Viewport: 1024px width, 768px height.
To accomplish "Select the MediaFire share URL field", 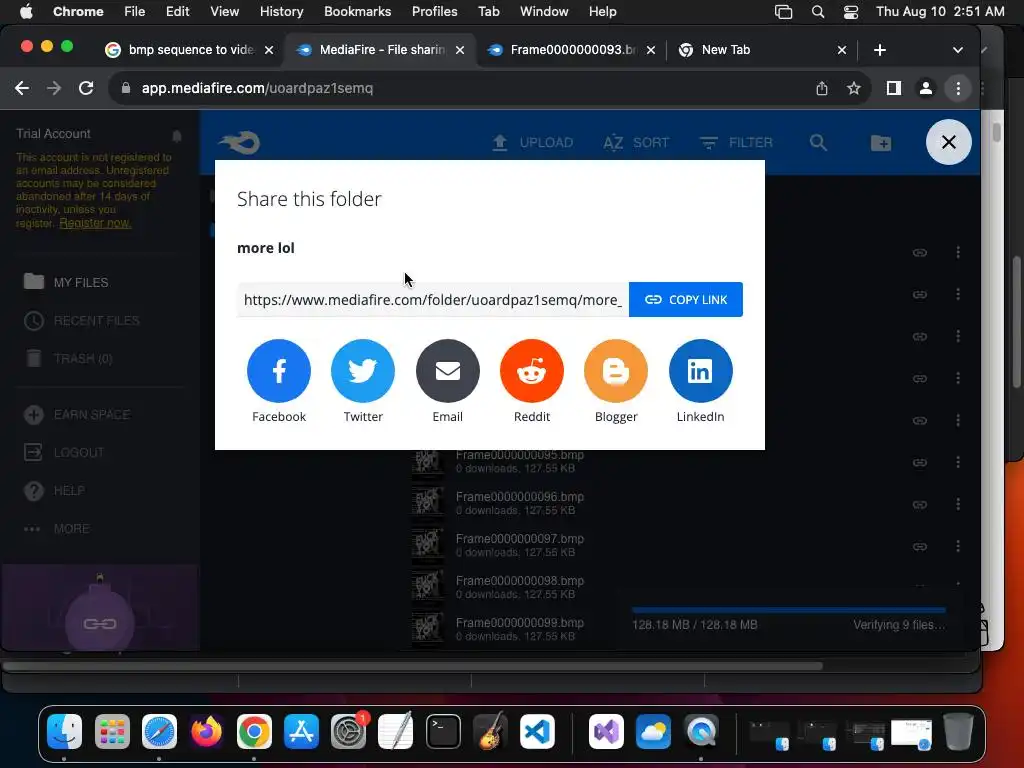I will coord(433,299).
